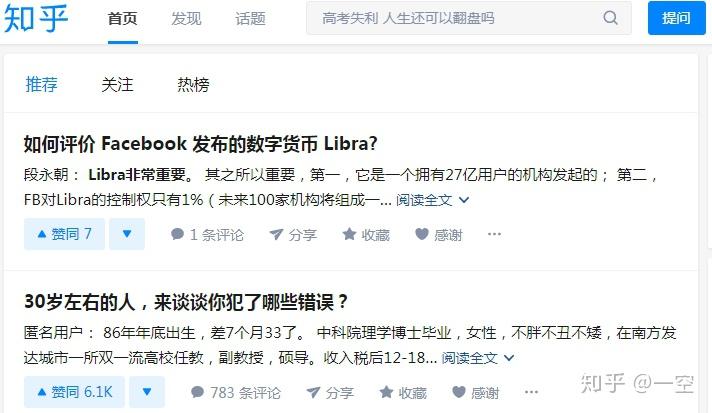The width and height of the screenshot is (712, 413).
Task: Click the Zhihu logo
Action: (36, 18)
